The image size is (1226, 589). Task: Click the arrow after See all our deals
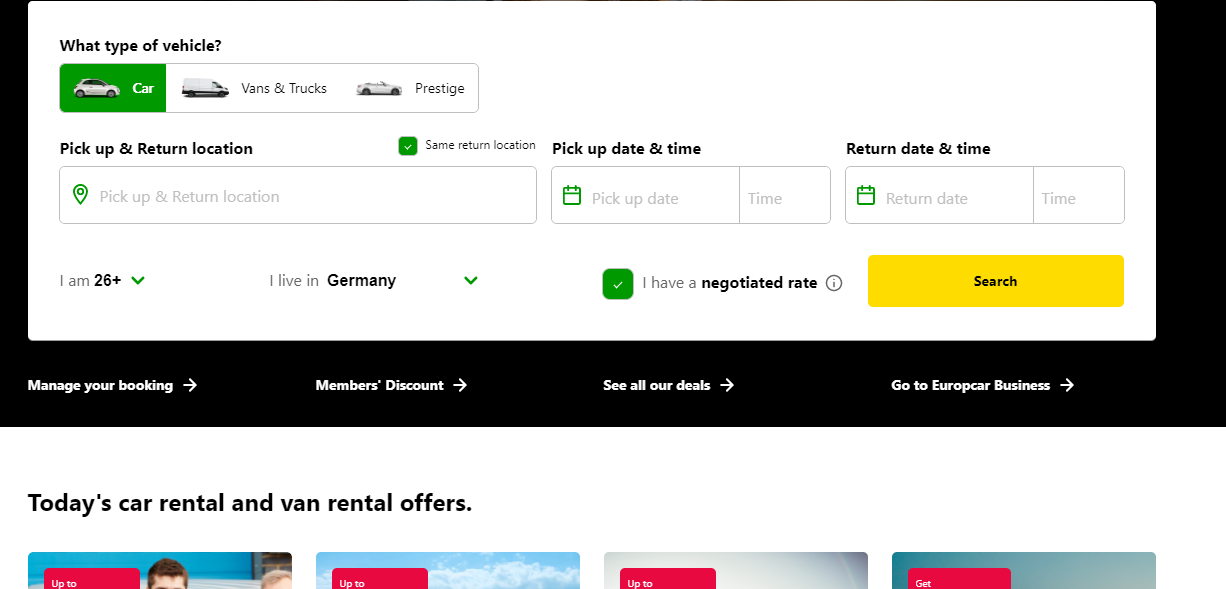point(727,385)
